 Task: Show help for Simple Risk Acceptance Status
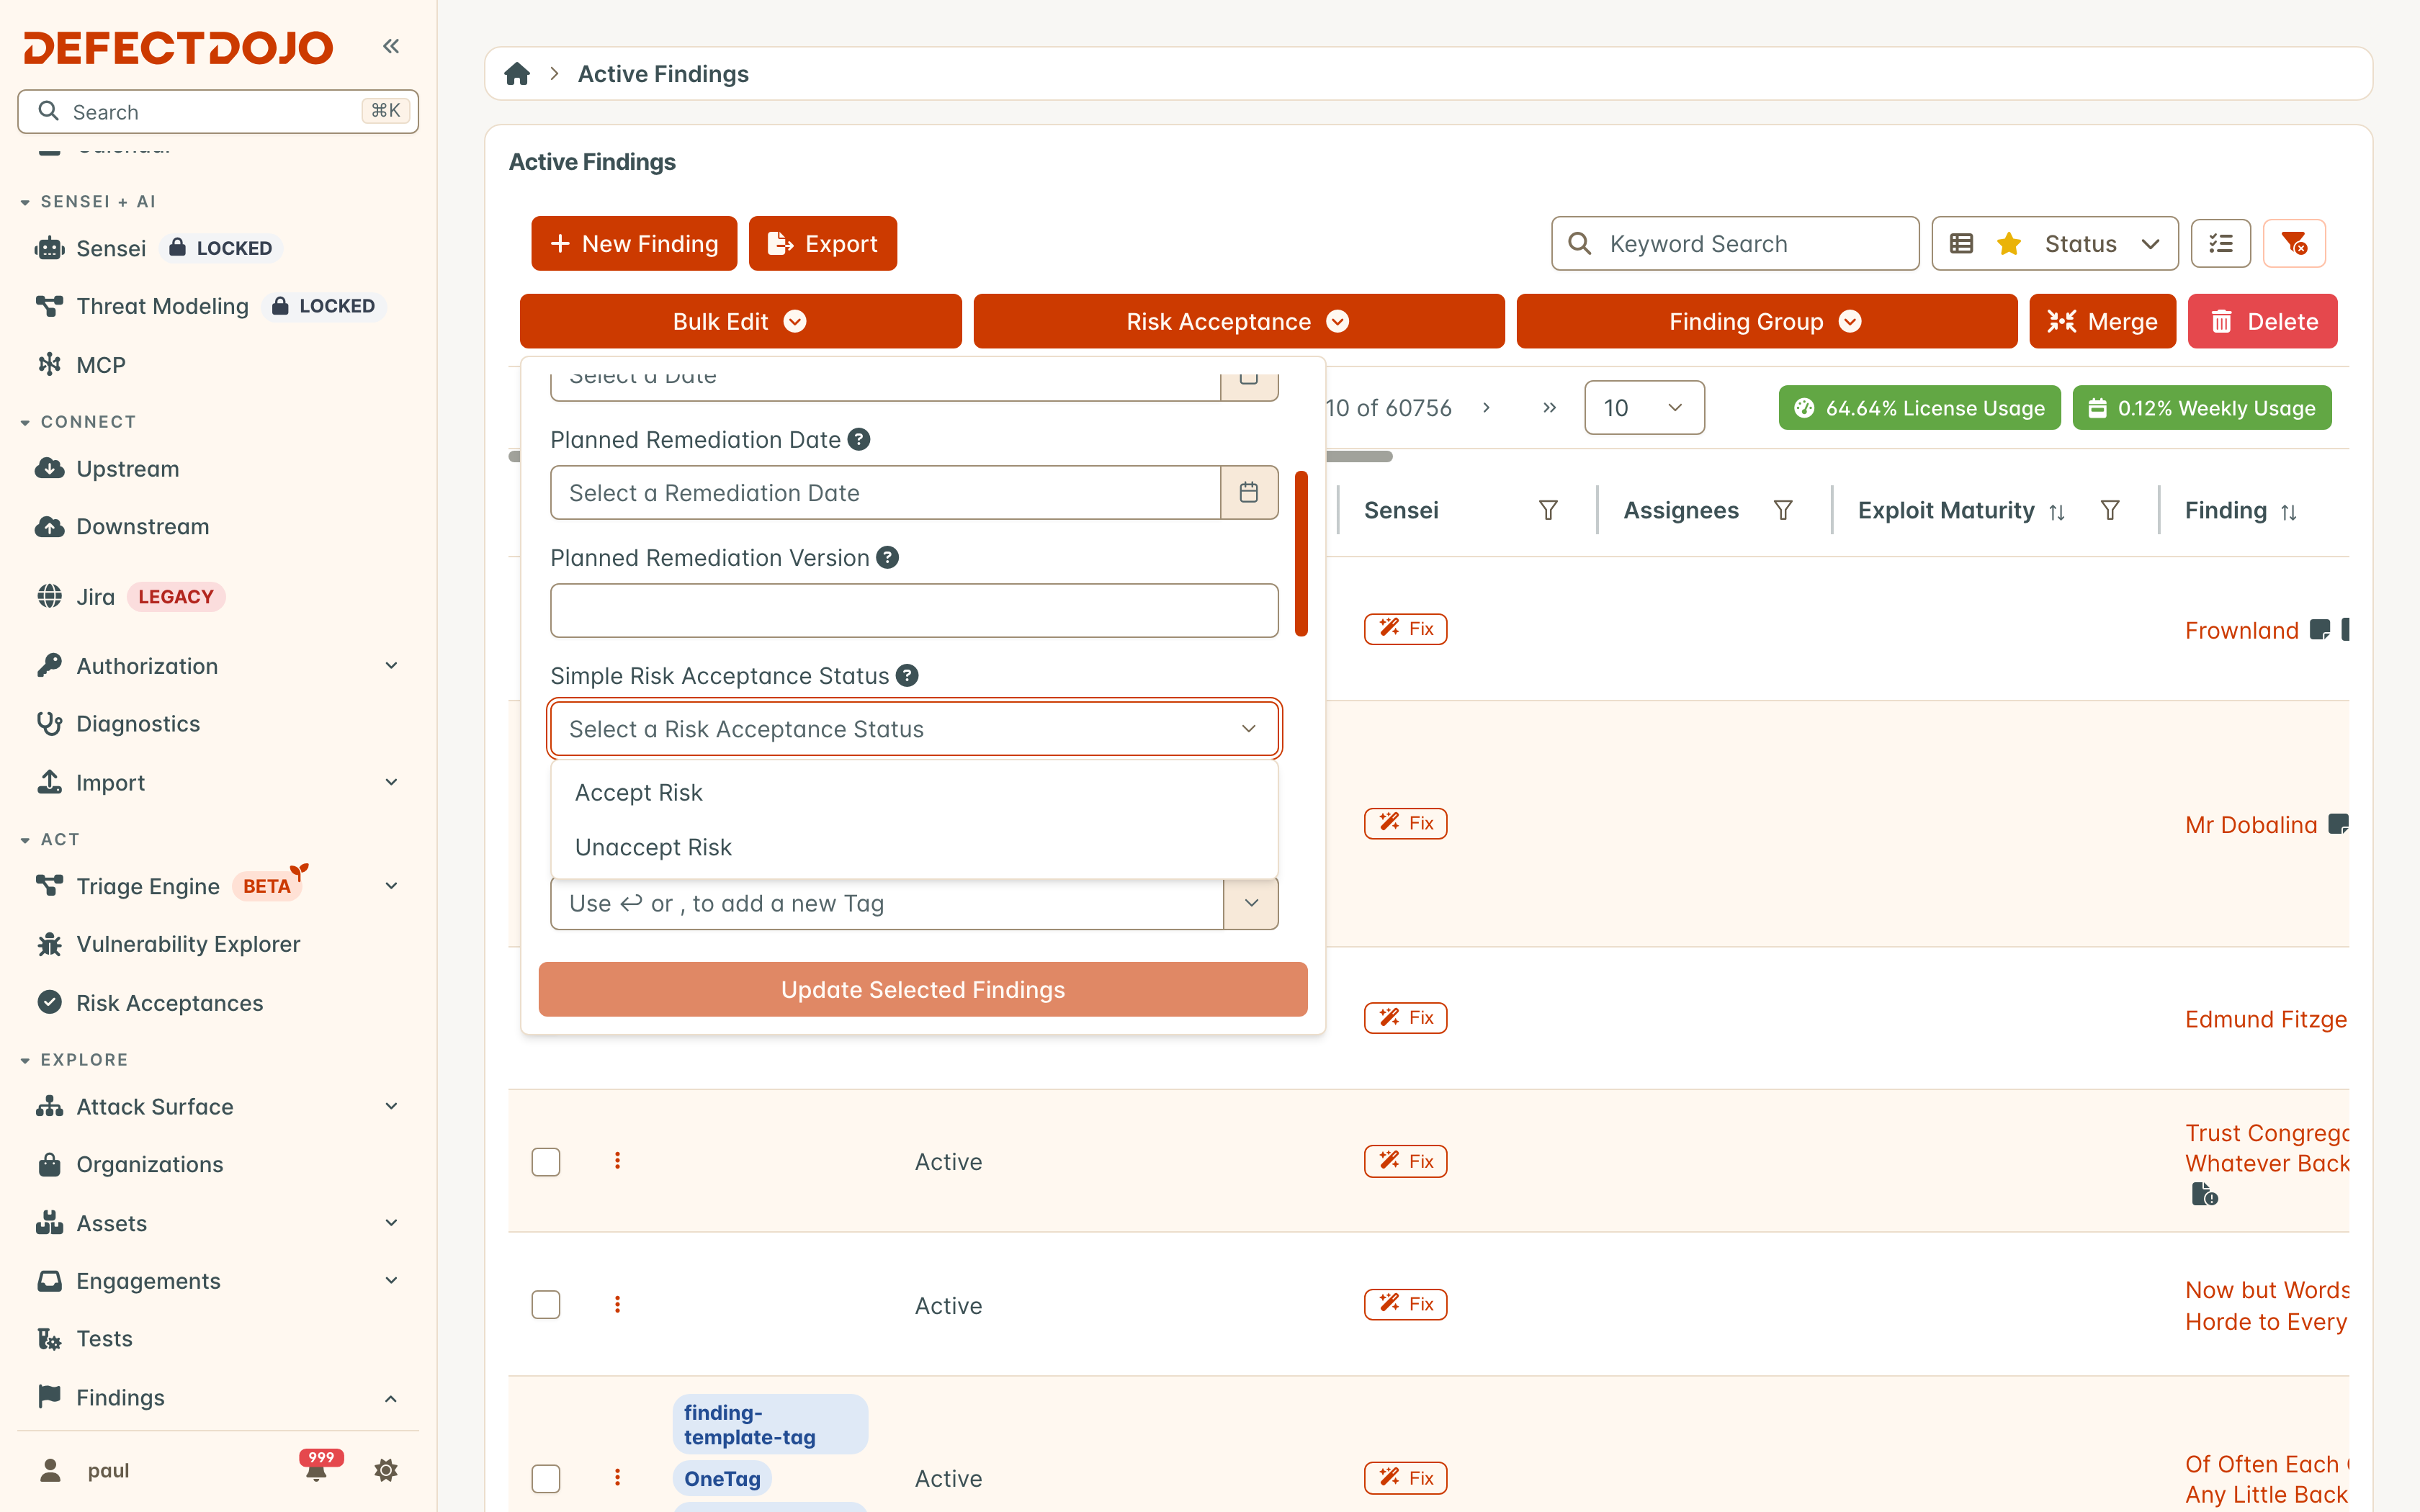[907, 675]
